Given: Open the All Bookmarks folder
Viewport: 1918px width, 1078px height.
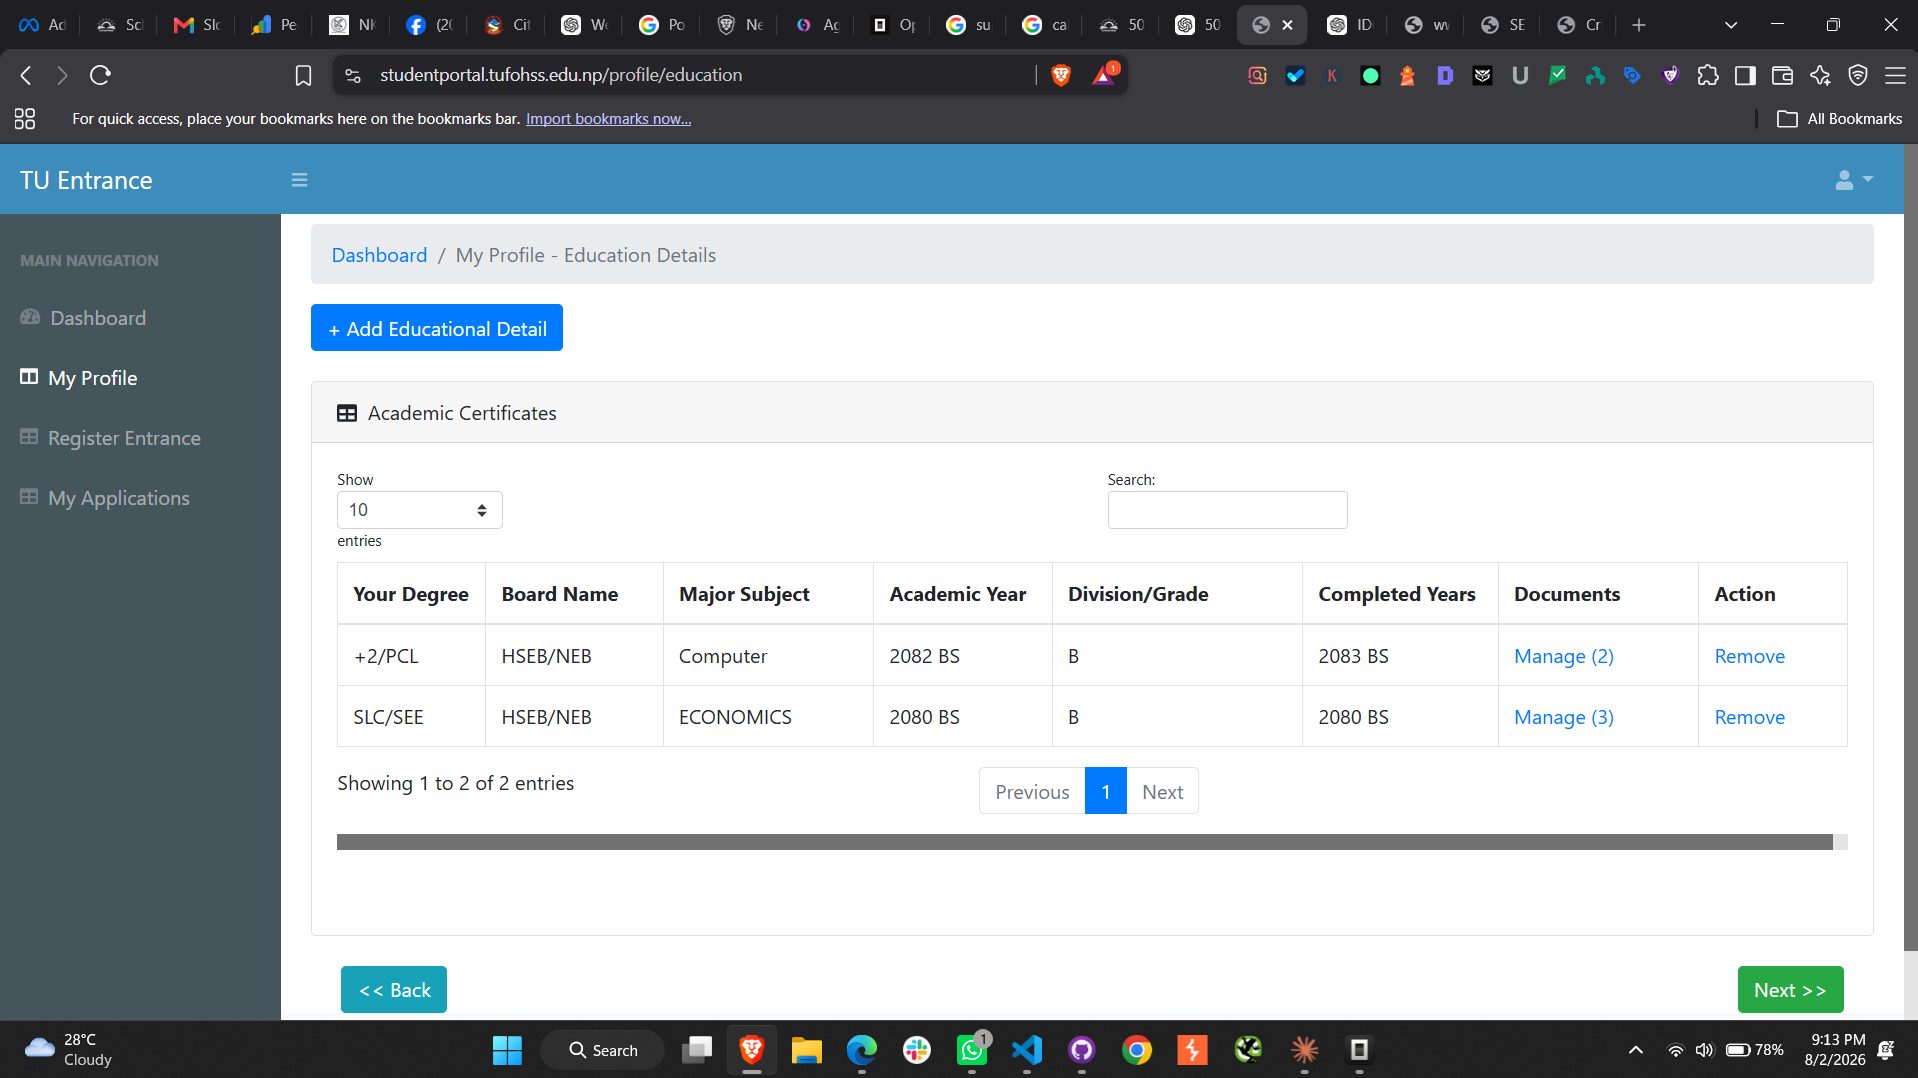Looking at the screenshot, I should (1840, 119).
